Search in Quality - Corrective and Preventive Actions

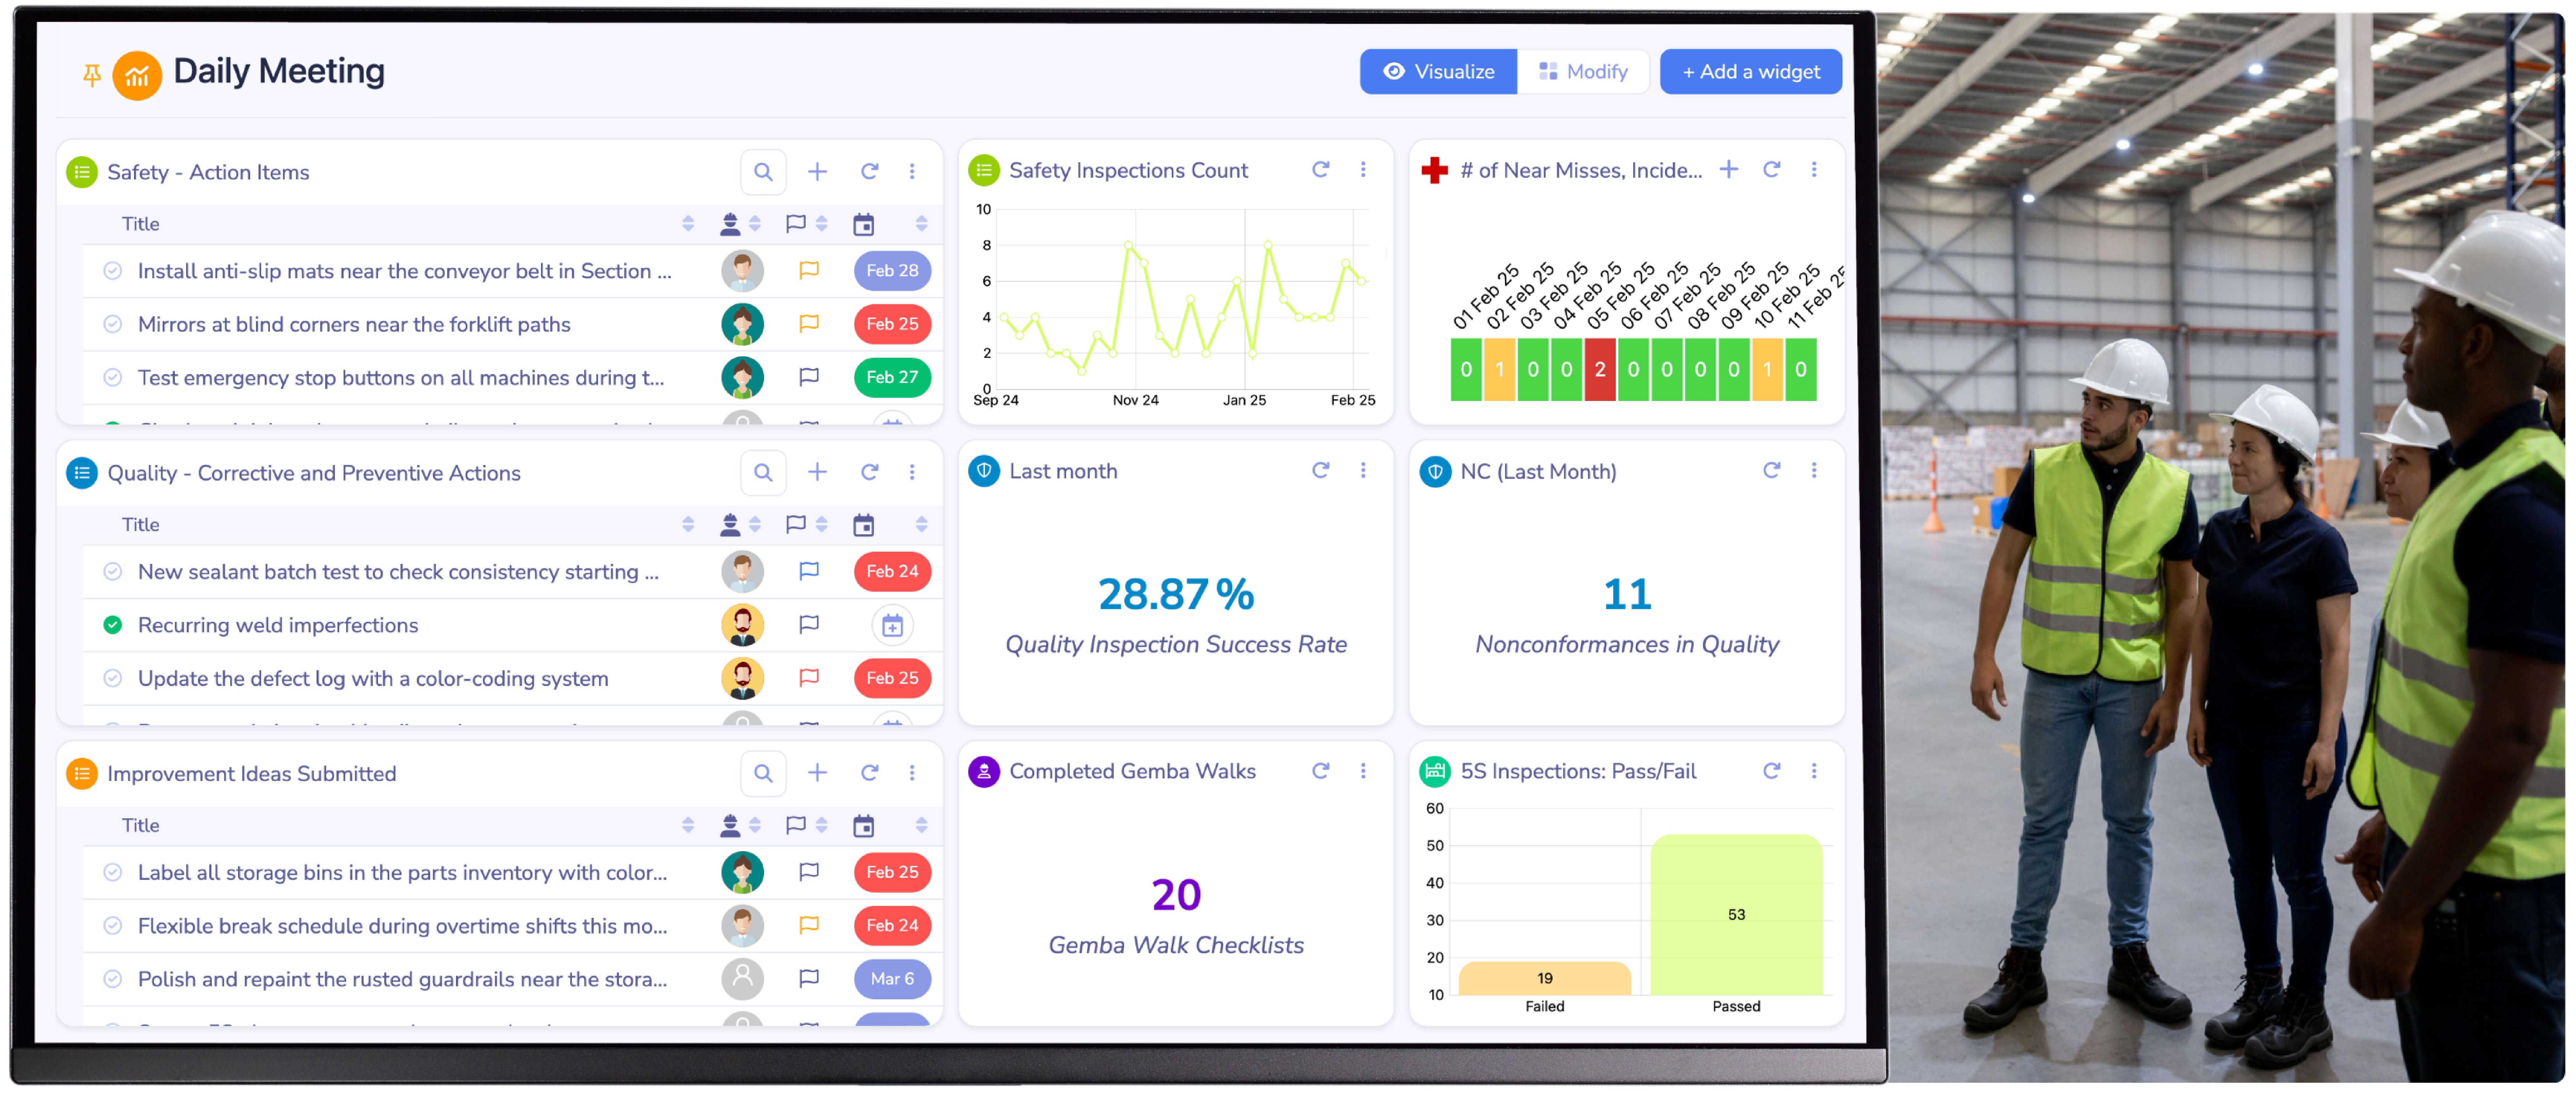point(763,473)
